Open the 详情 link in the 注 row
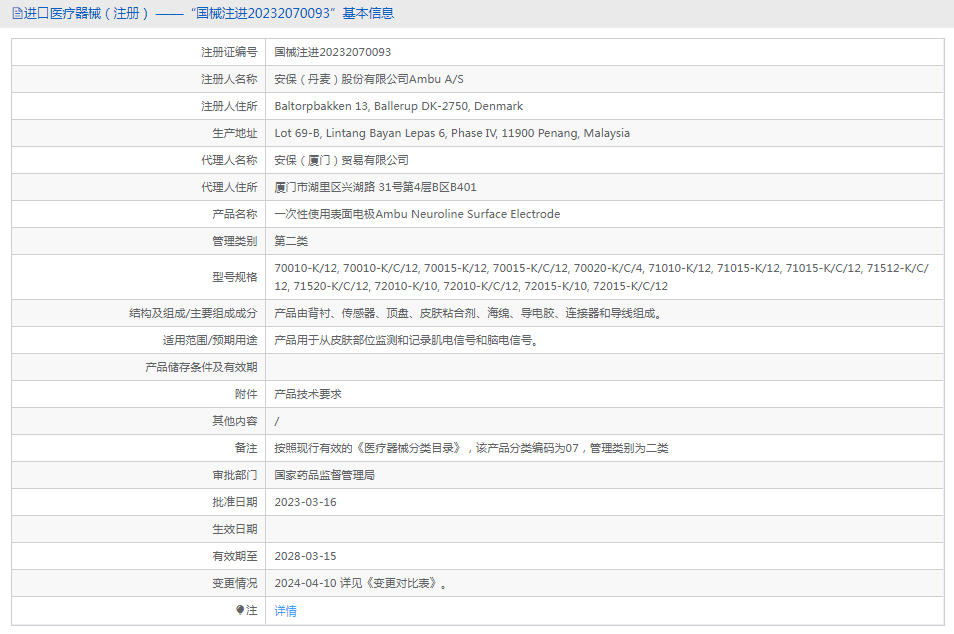 (285, 611)
